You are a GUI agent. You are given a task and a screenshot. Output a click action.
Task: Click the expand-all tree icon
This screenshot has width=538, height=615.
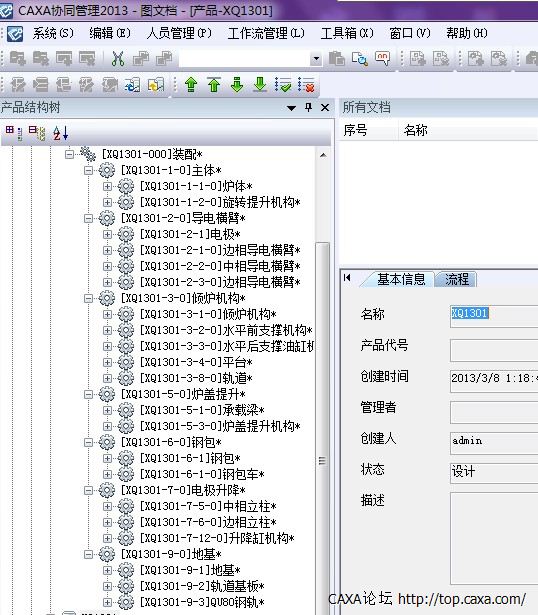(x=14, y=133)
